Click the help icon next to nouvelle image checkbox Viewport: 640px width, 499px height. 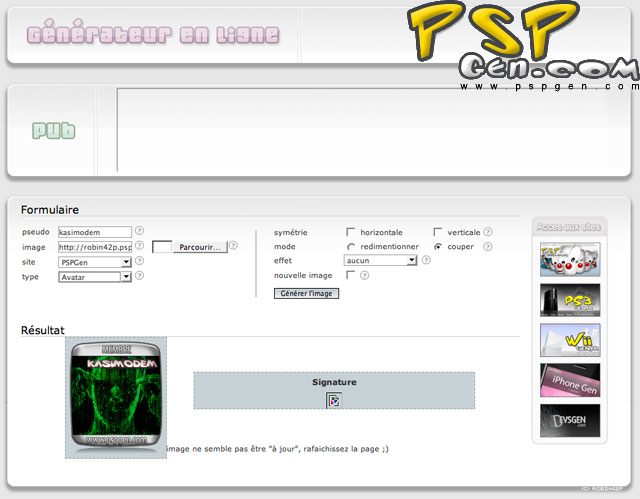[x=364, y=275]
